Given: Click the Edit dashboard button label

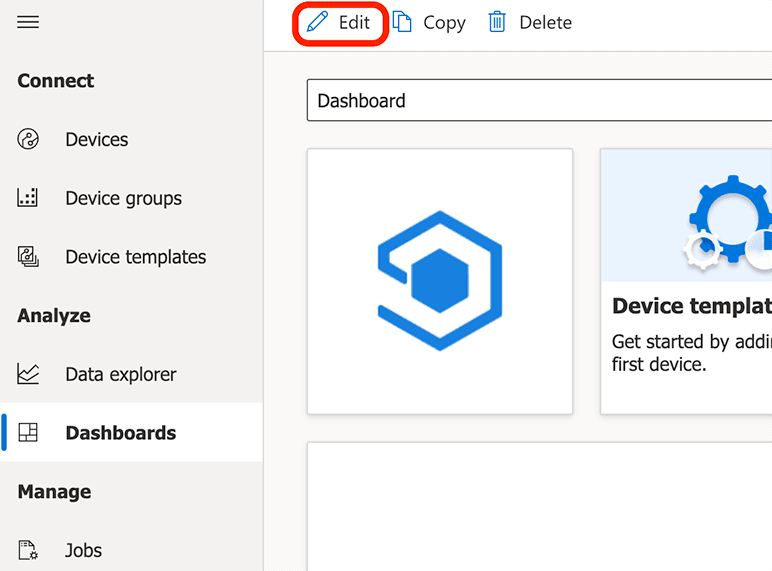Looking at the screenshot, I should (x=354, y=23).
